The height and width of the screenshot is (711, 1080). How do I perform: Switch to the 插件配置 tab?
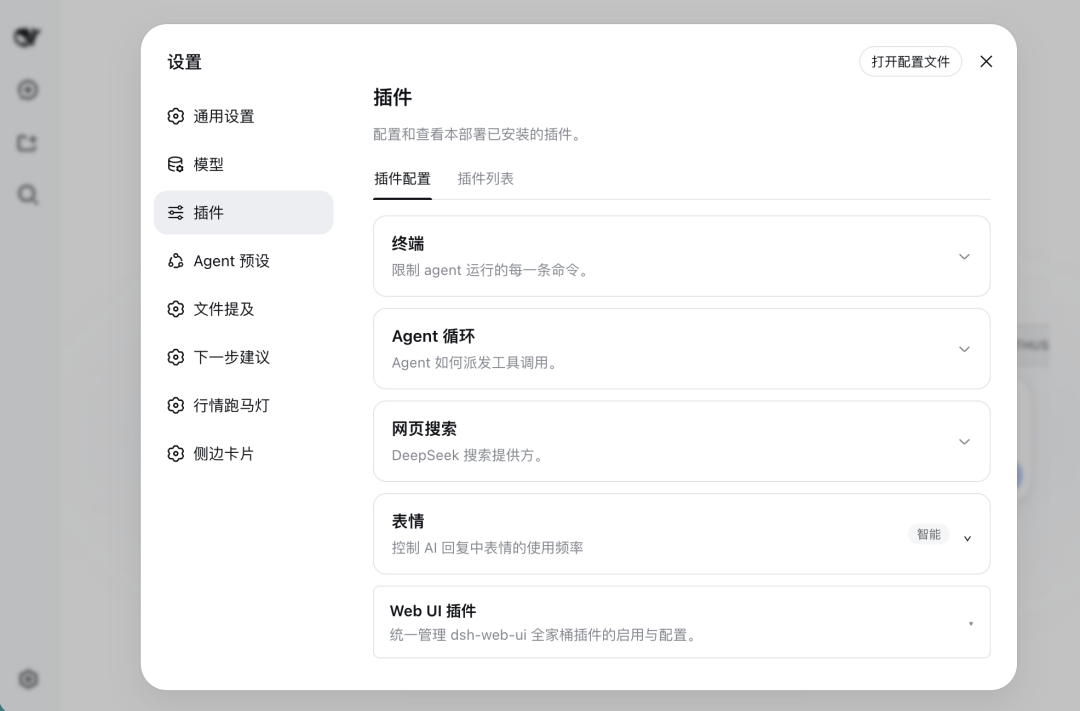(x=402, y=179)
